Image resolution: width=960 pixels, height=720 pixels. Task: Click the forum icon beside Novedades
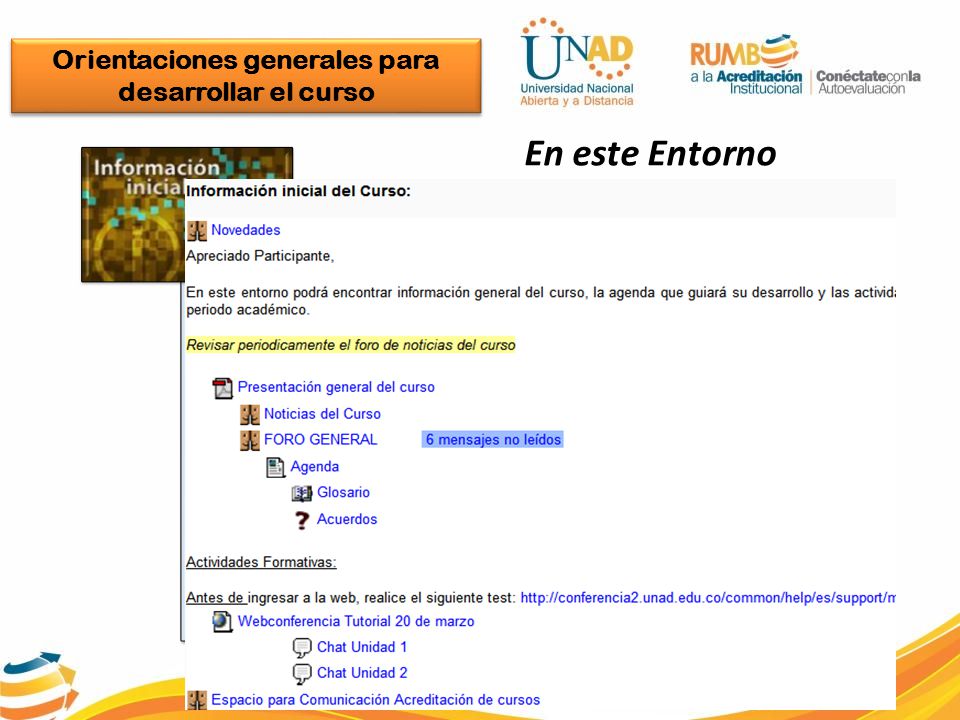point(197,231)
